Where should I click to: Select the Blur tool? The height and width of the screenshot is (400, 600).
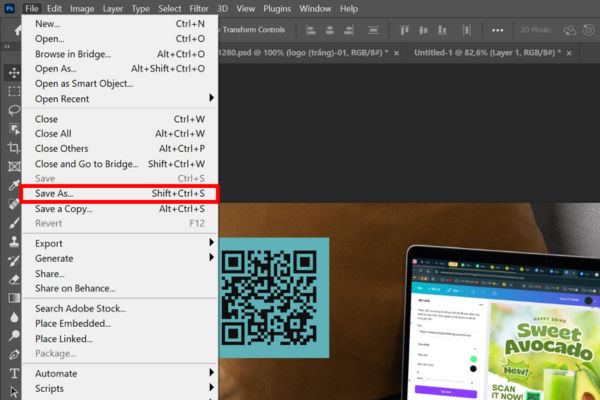(x=14, y=317)
